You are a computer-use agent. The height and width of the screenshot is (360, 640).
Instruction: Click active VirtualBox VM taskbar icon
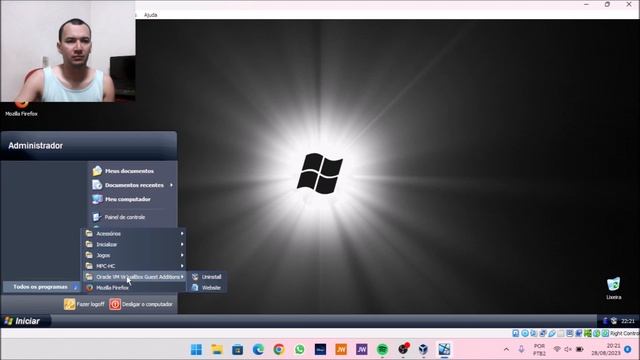[x=444, y=349]
